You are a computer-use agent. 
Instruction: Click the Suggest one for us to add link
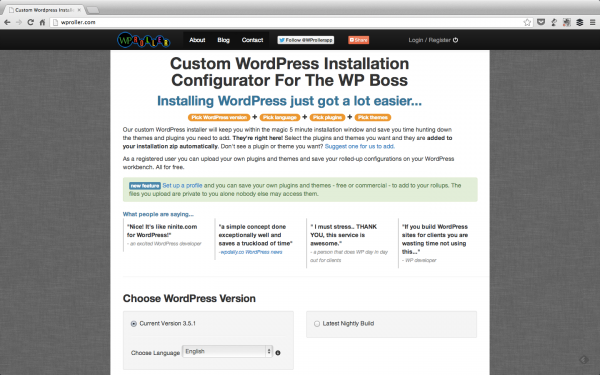click(x=360, y=146)
